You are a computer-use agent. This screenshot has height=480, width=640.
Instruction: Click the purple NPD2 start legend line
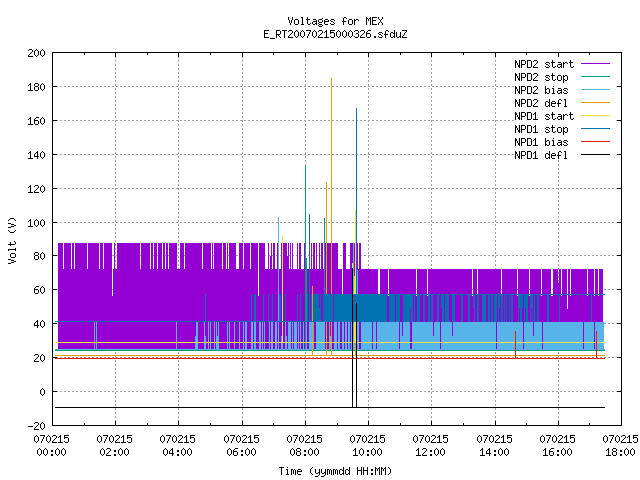(x=595, y=64)
